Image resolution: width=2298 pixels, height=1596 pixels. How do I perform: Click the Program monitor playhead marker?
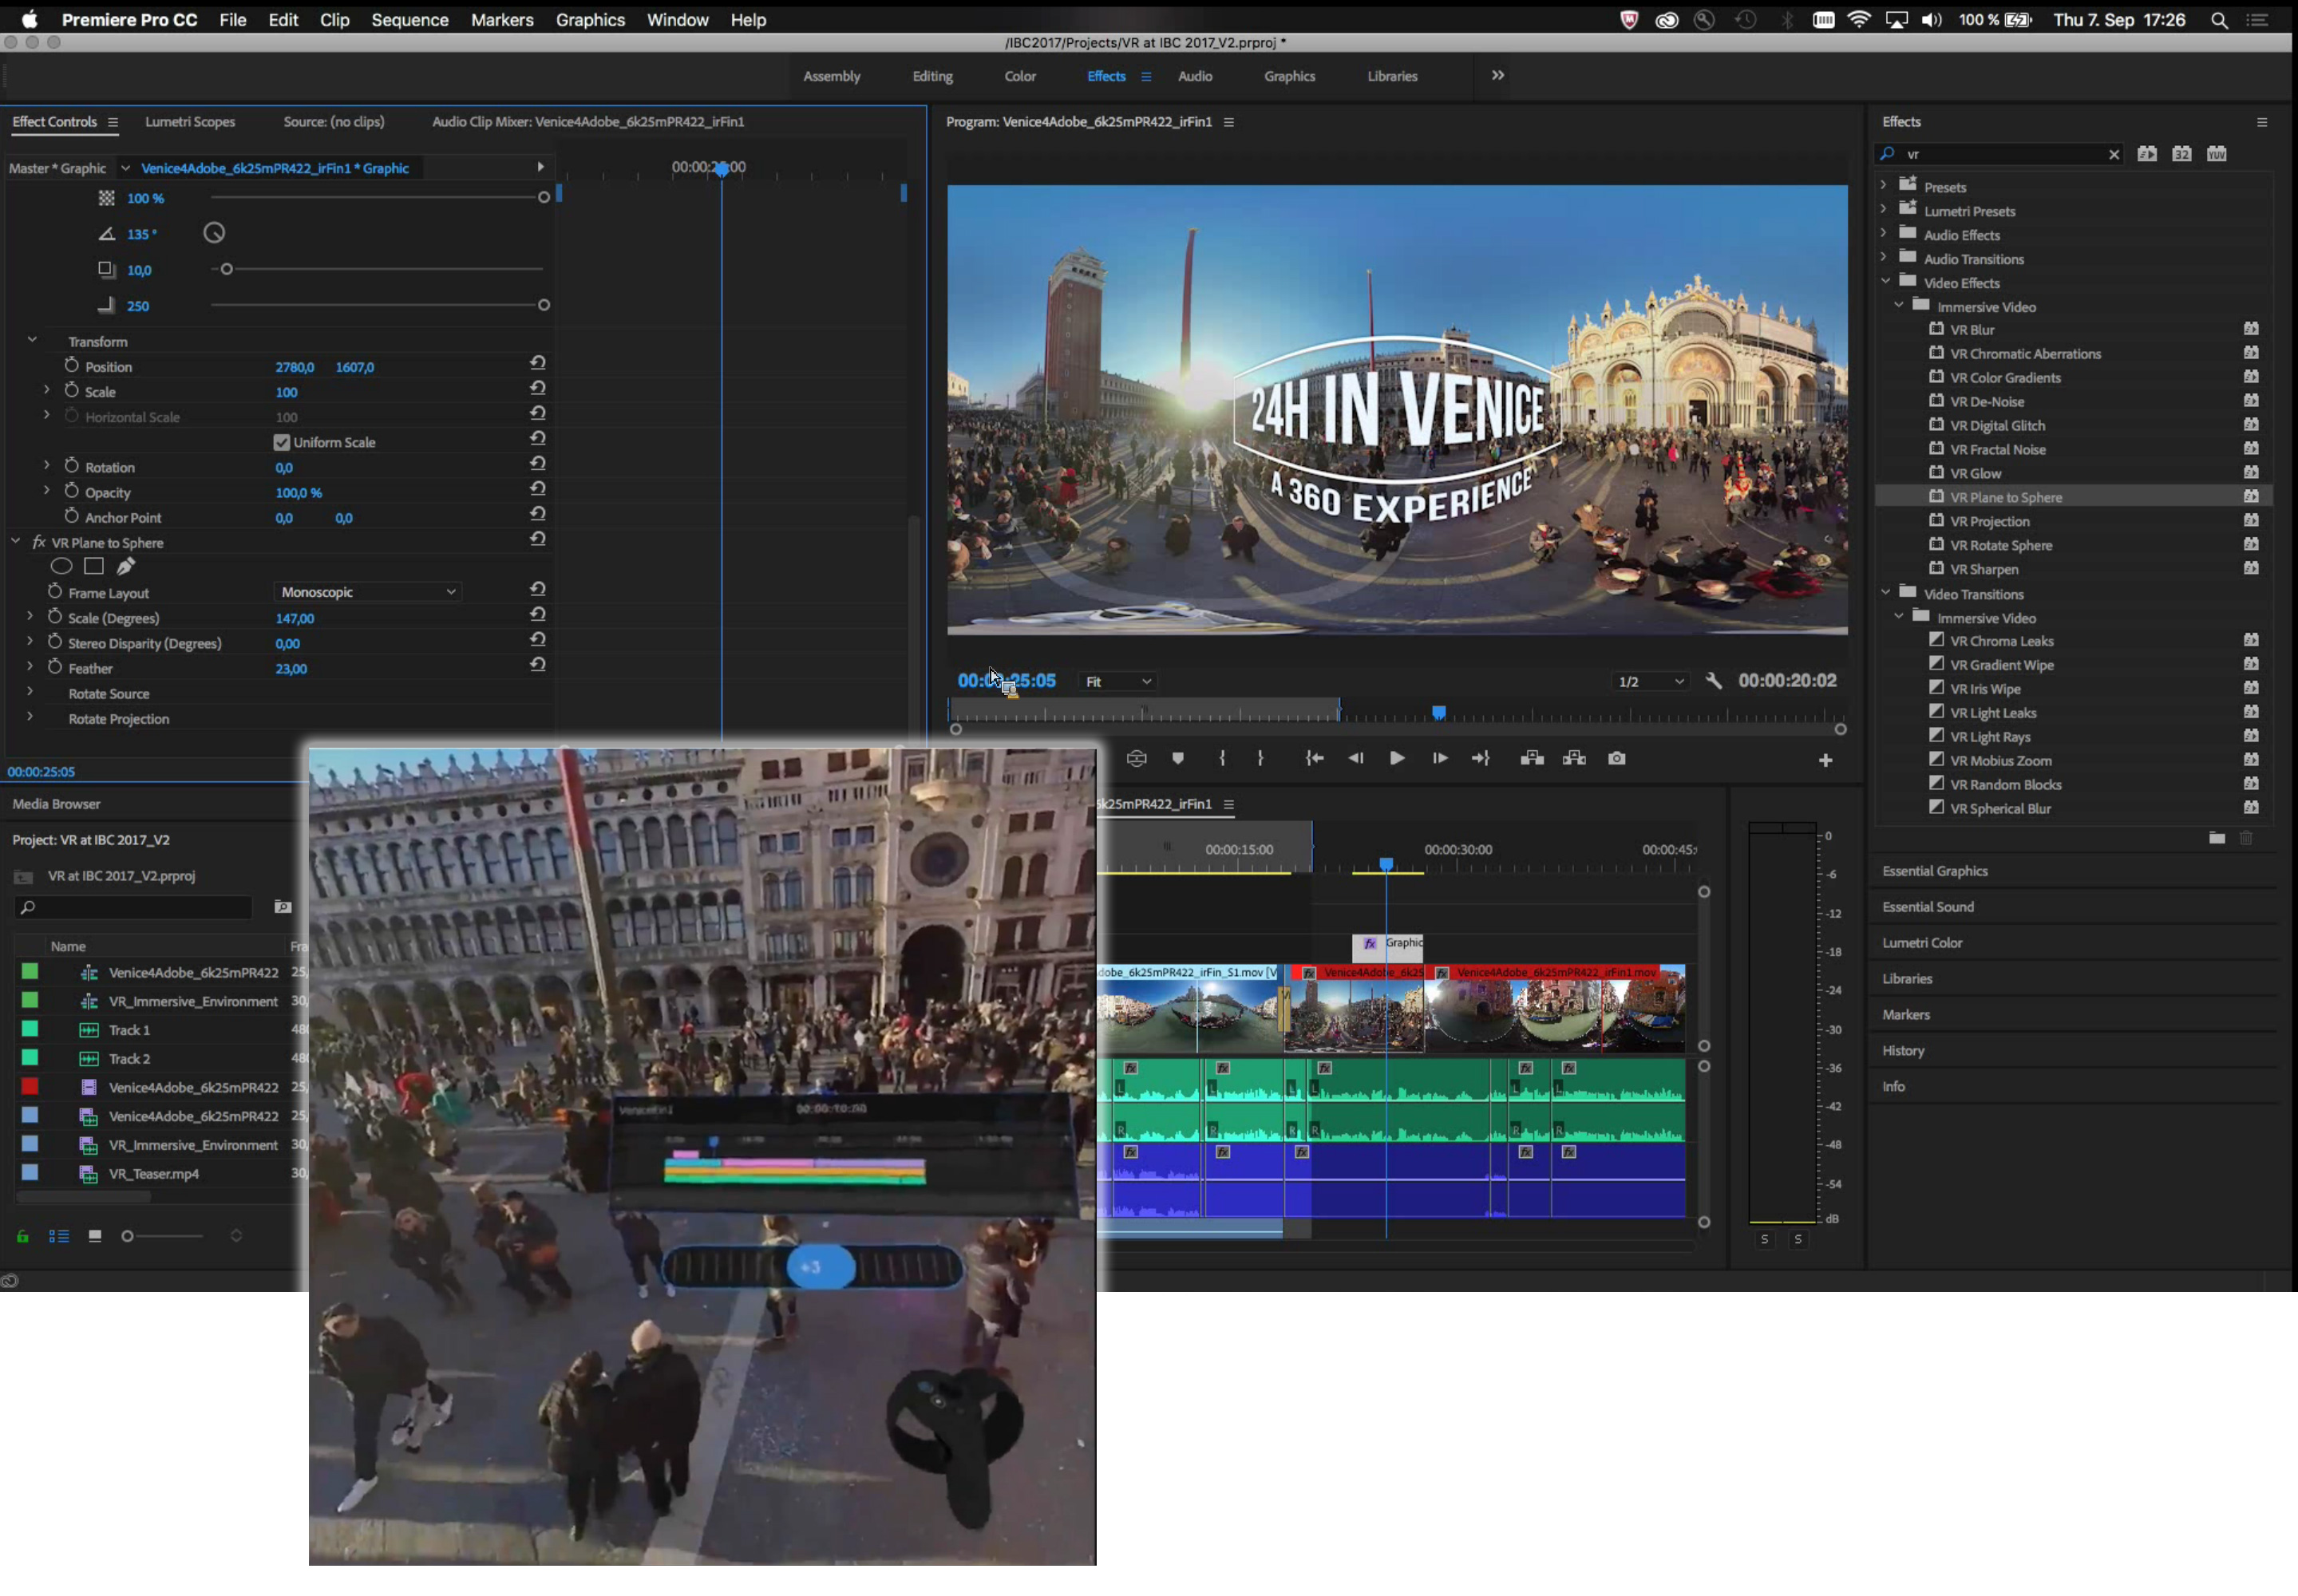click(x=1439, y=713)
